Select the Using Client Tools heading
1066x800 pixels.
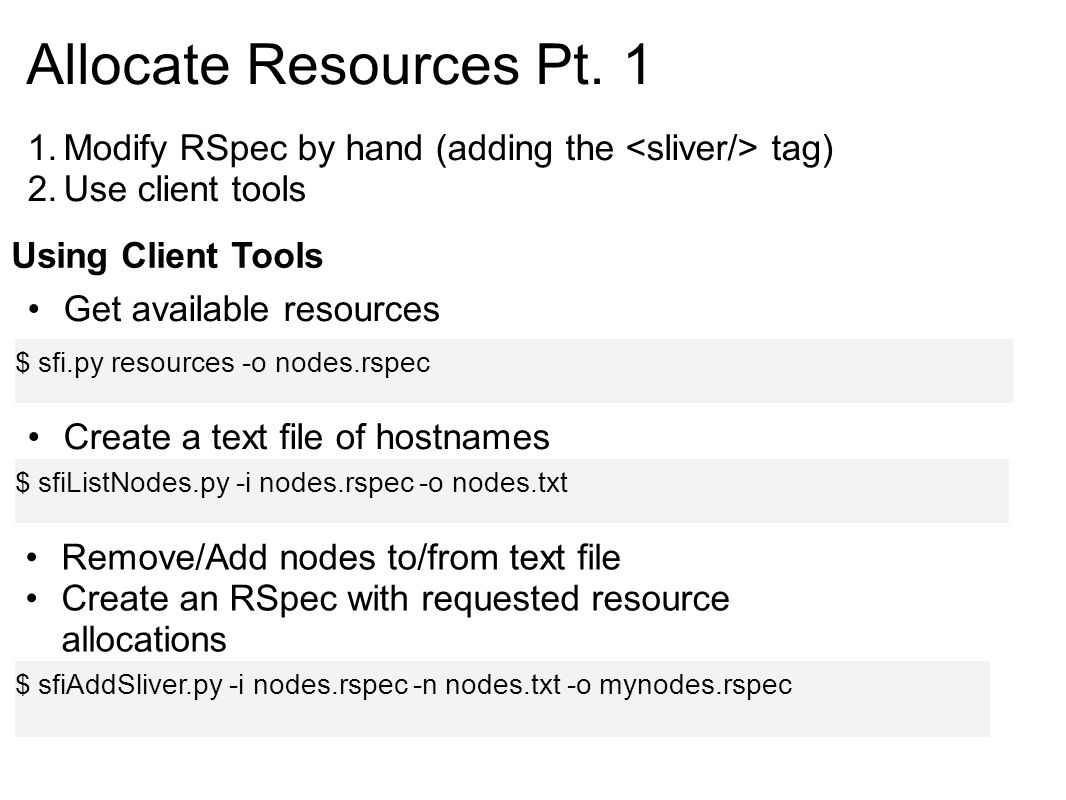pos(167,257)
